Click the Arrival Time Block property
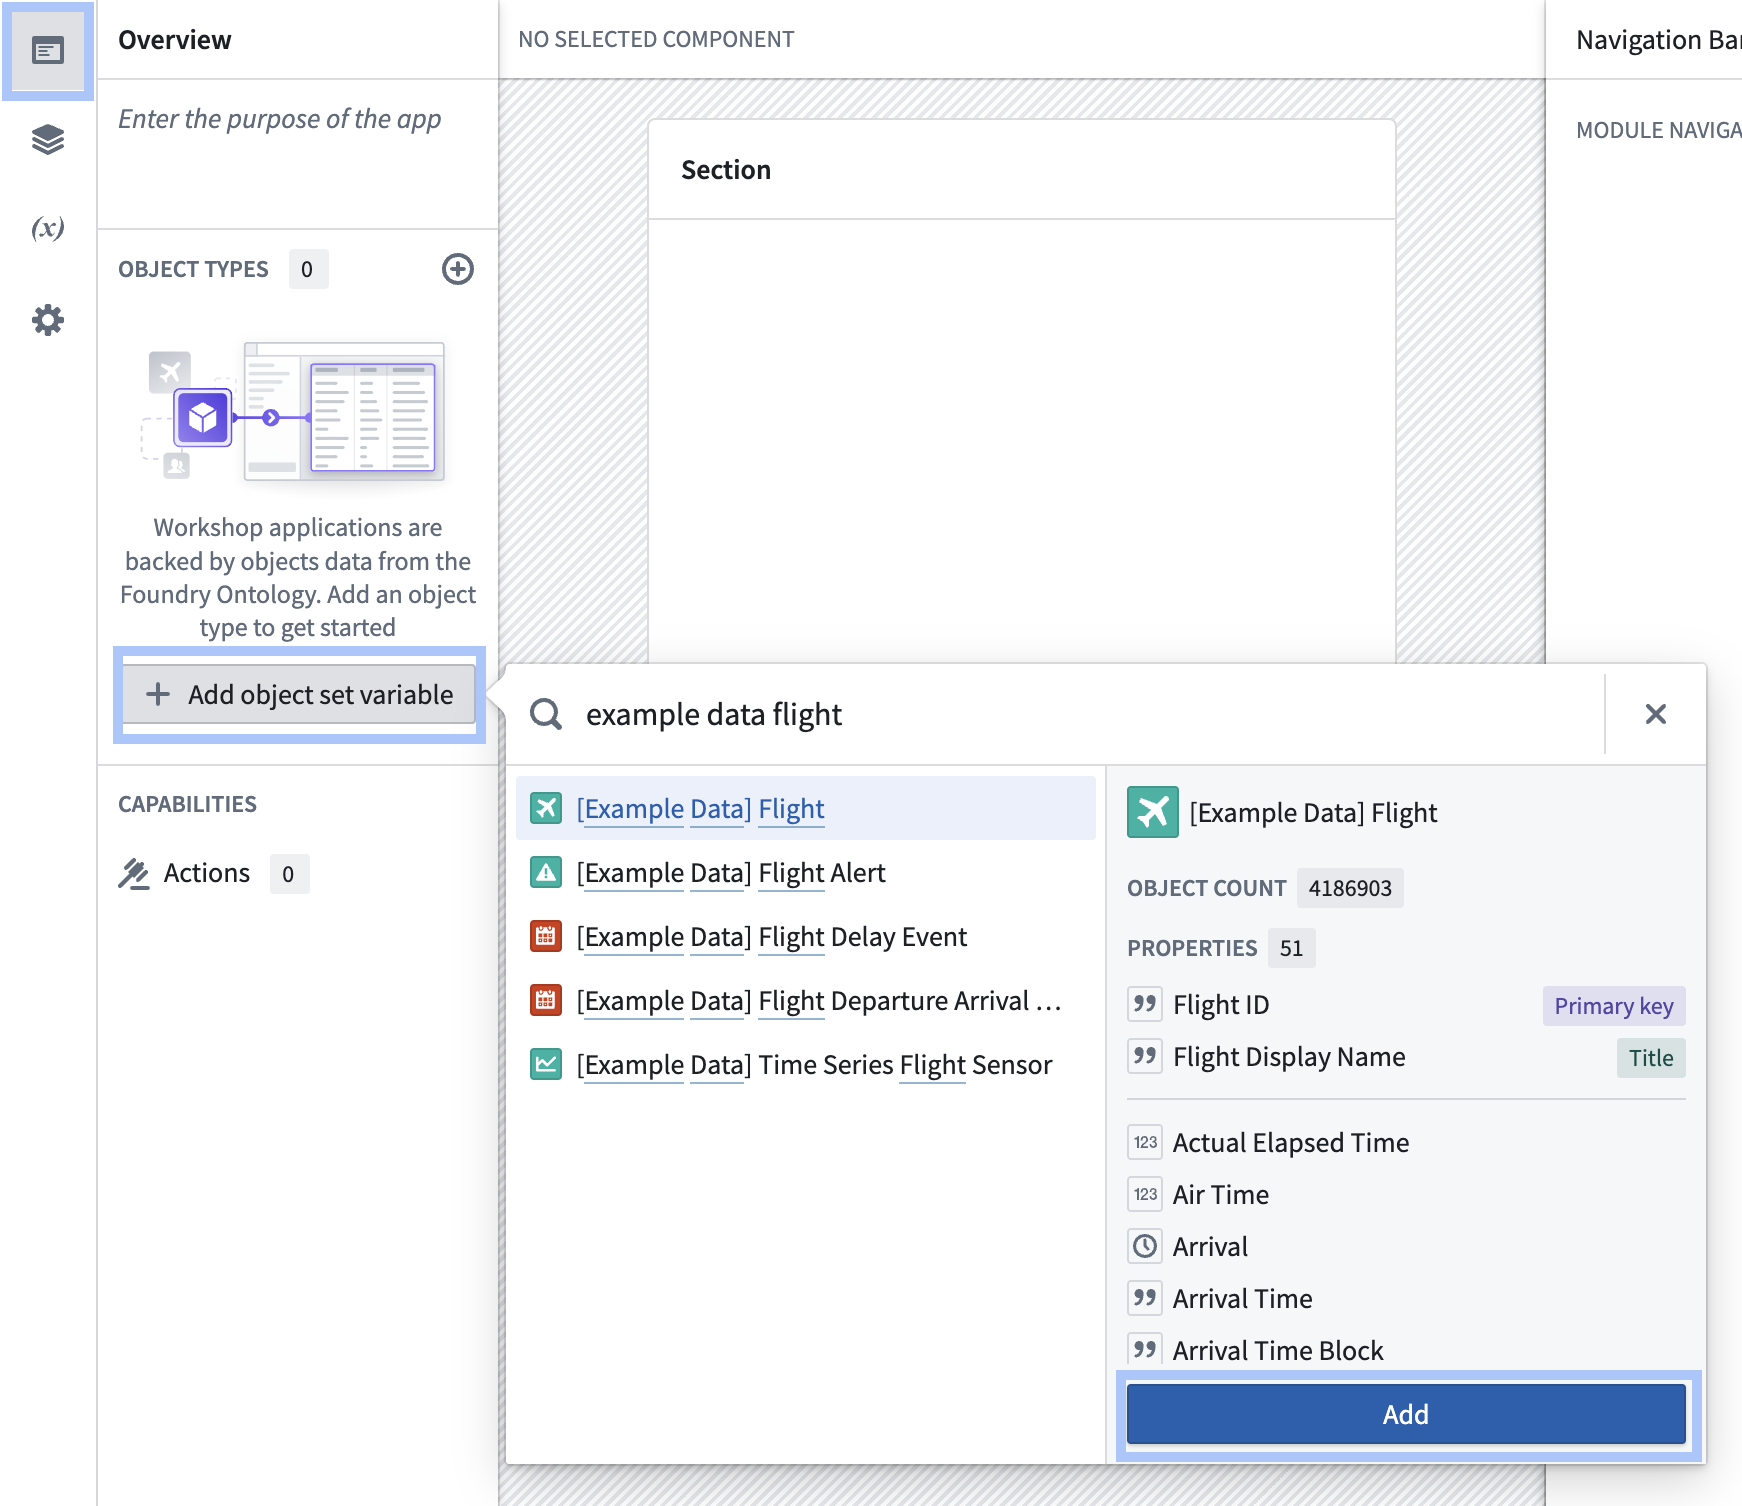 click(x=1278, y=1351)
